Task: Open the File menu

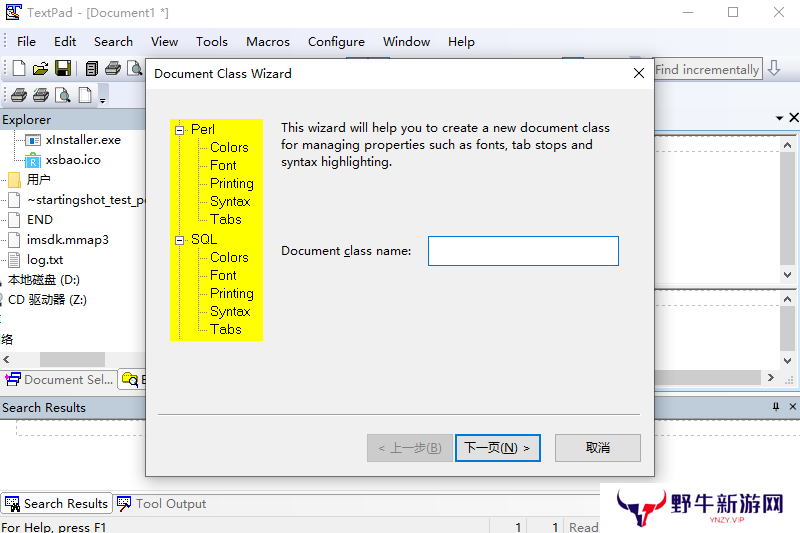Action: pos(26,42)
